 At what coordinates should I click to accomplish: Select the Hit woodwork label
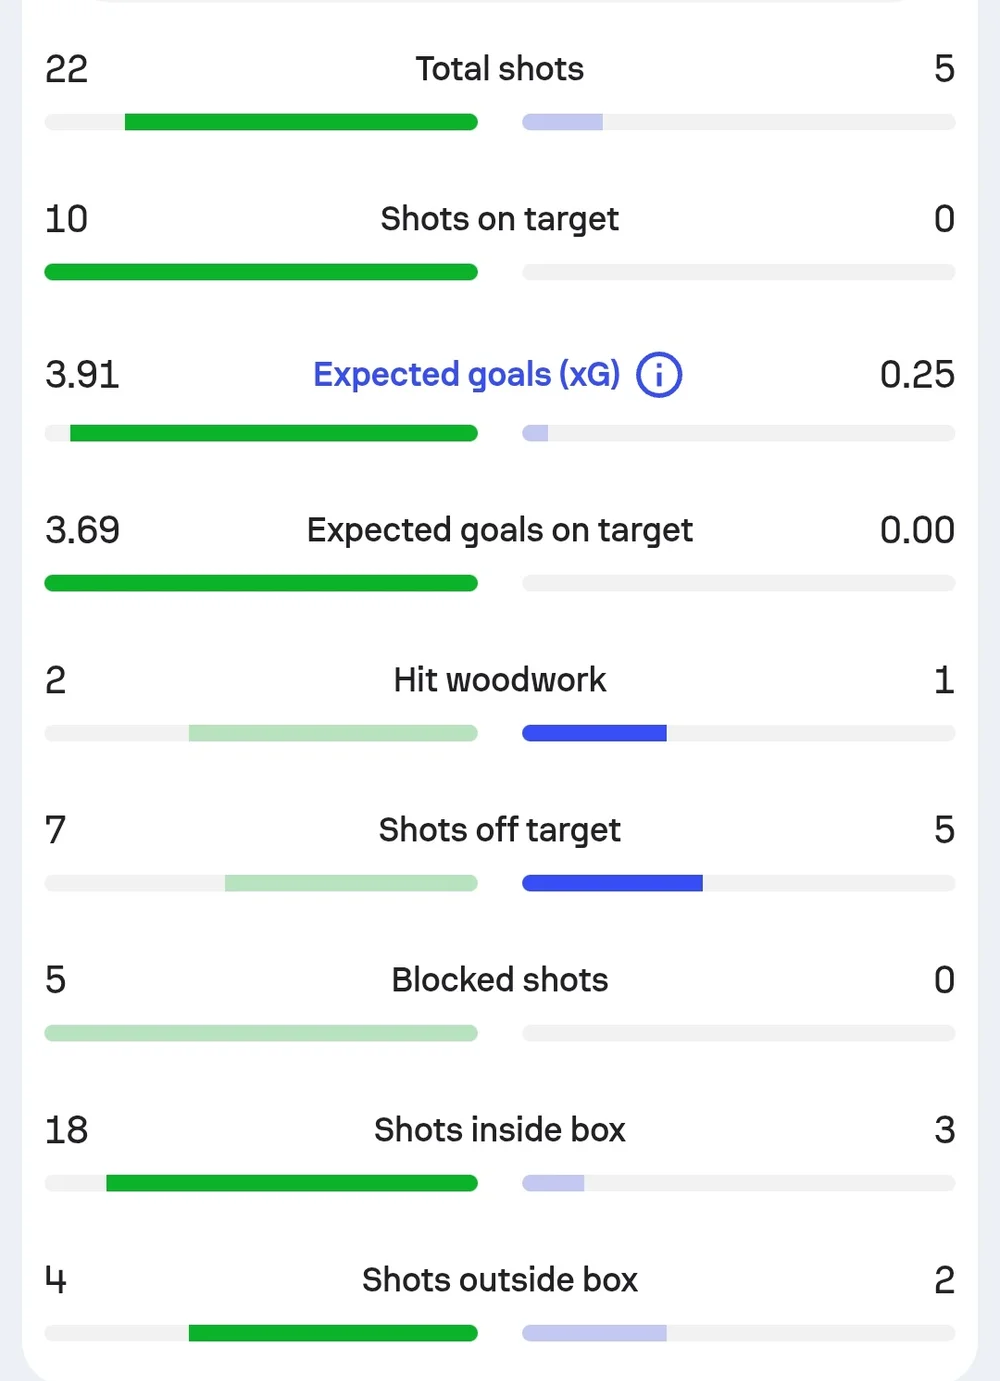(x=500, y=680)
